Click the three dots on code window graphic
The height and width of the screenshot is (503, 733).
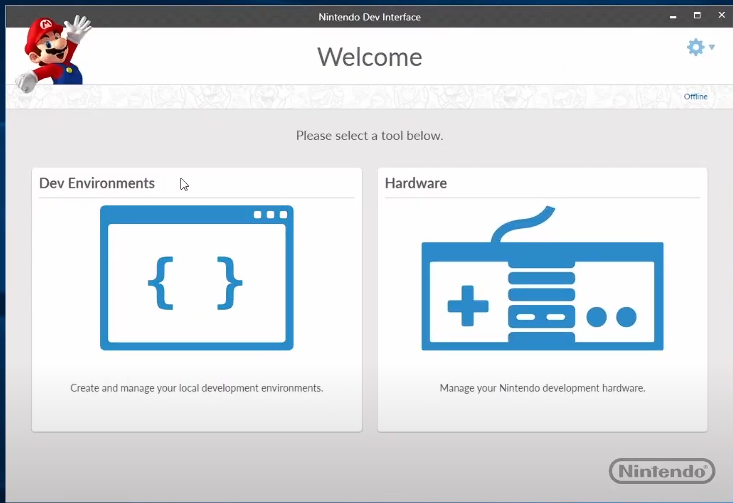[x=270, y=215]
